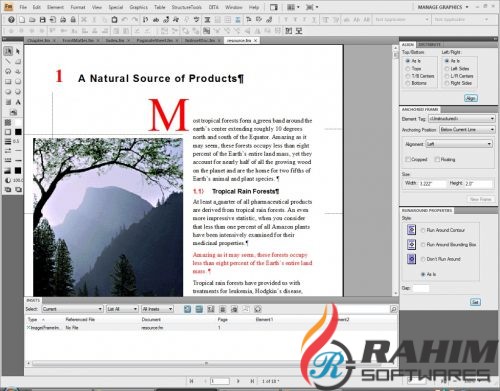Open the Select 'Current' dropdown in Insets panel
This screenshot has height=391, width=500.
point(72,309)
